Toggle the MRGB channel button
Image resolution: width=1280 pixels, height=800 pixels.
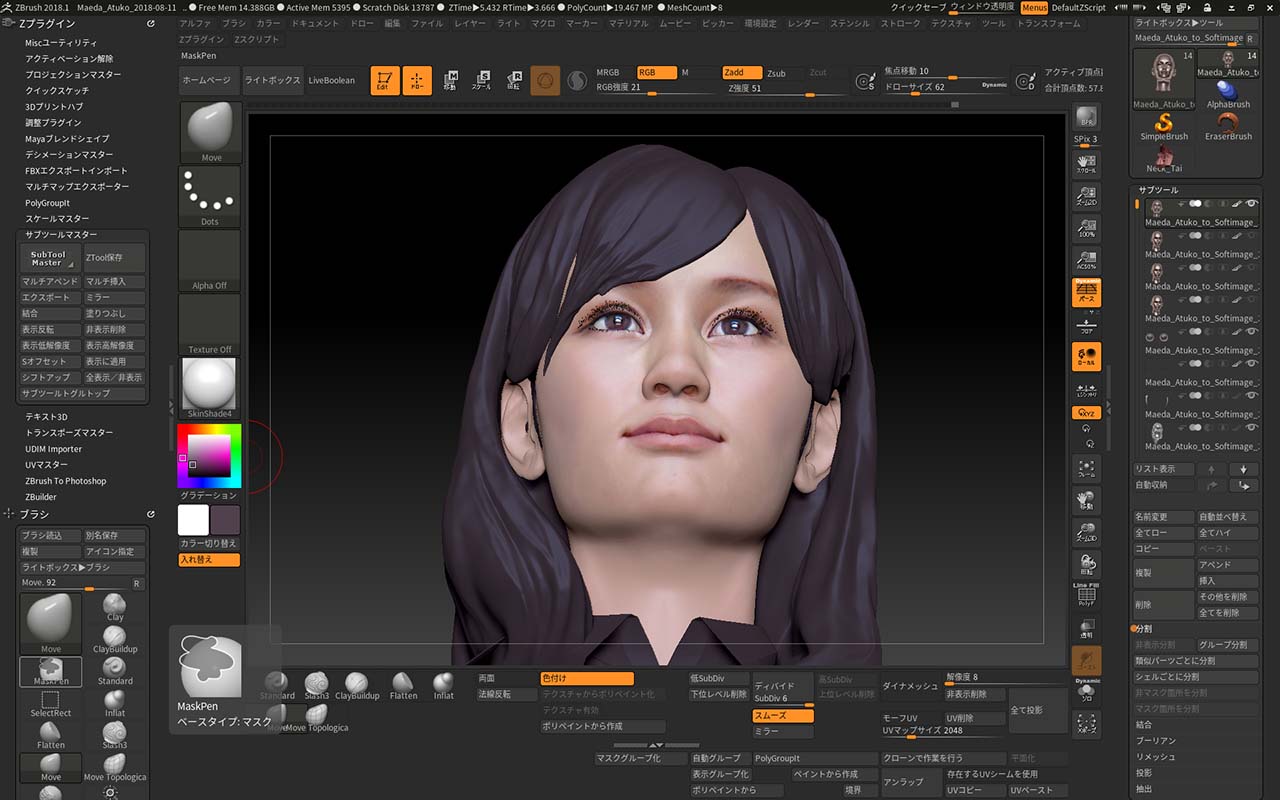[615, 73]
